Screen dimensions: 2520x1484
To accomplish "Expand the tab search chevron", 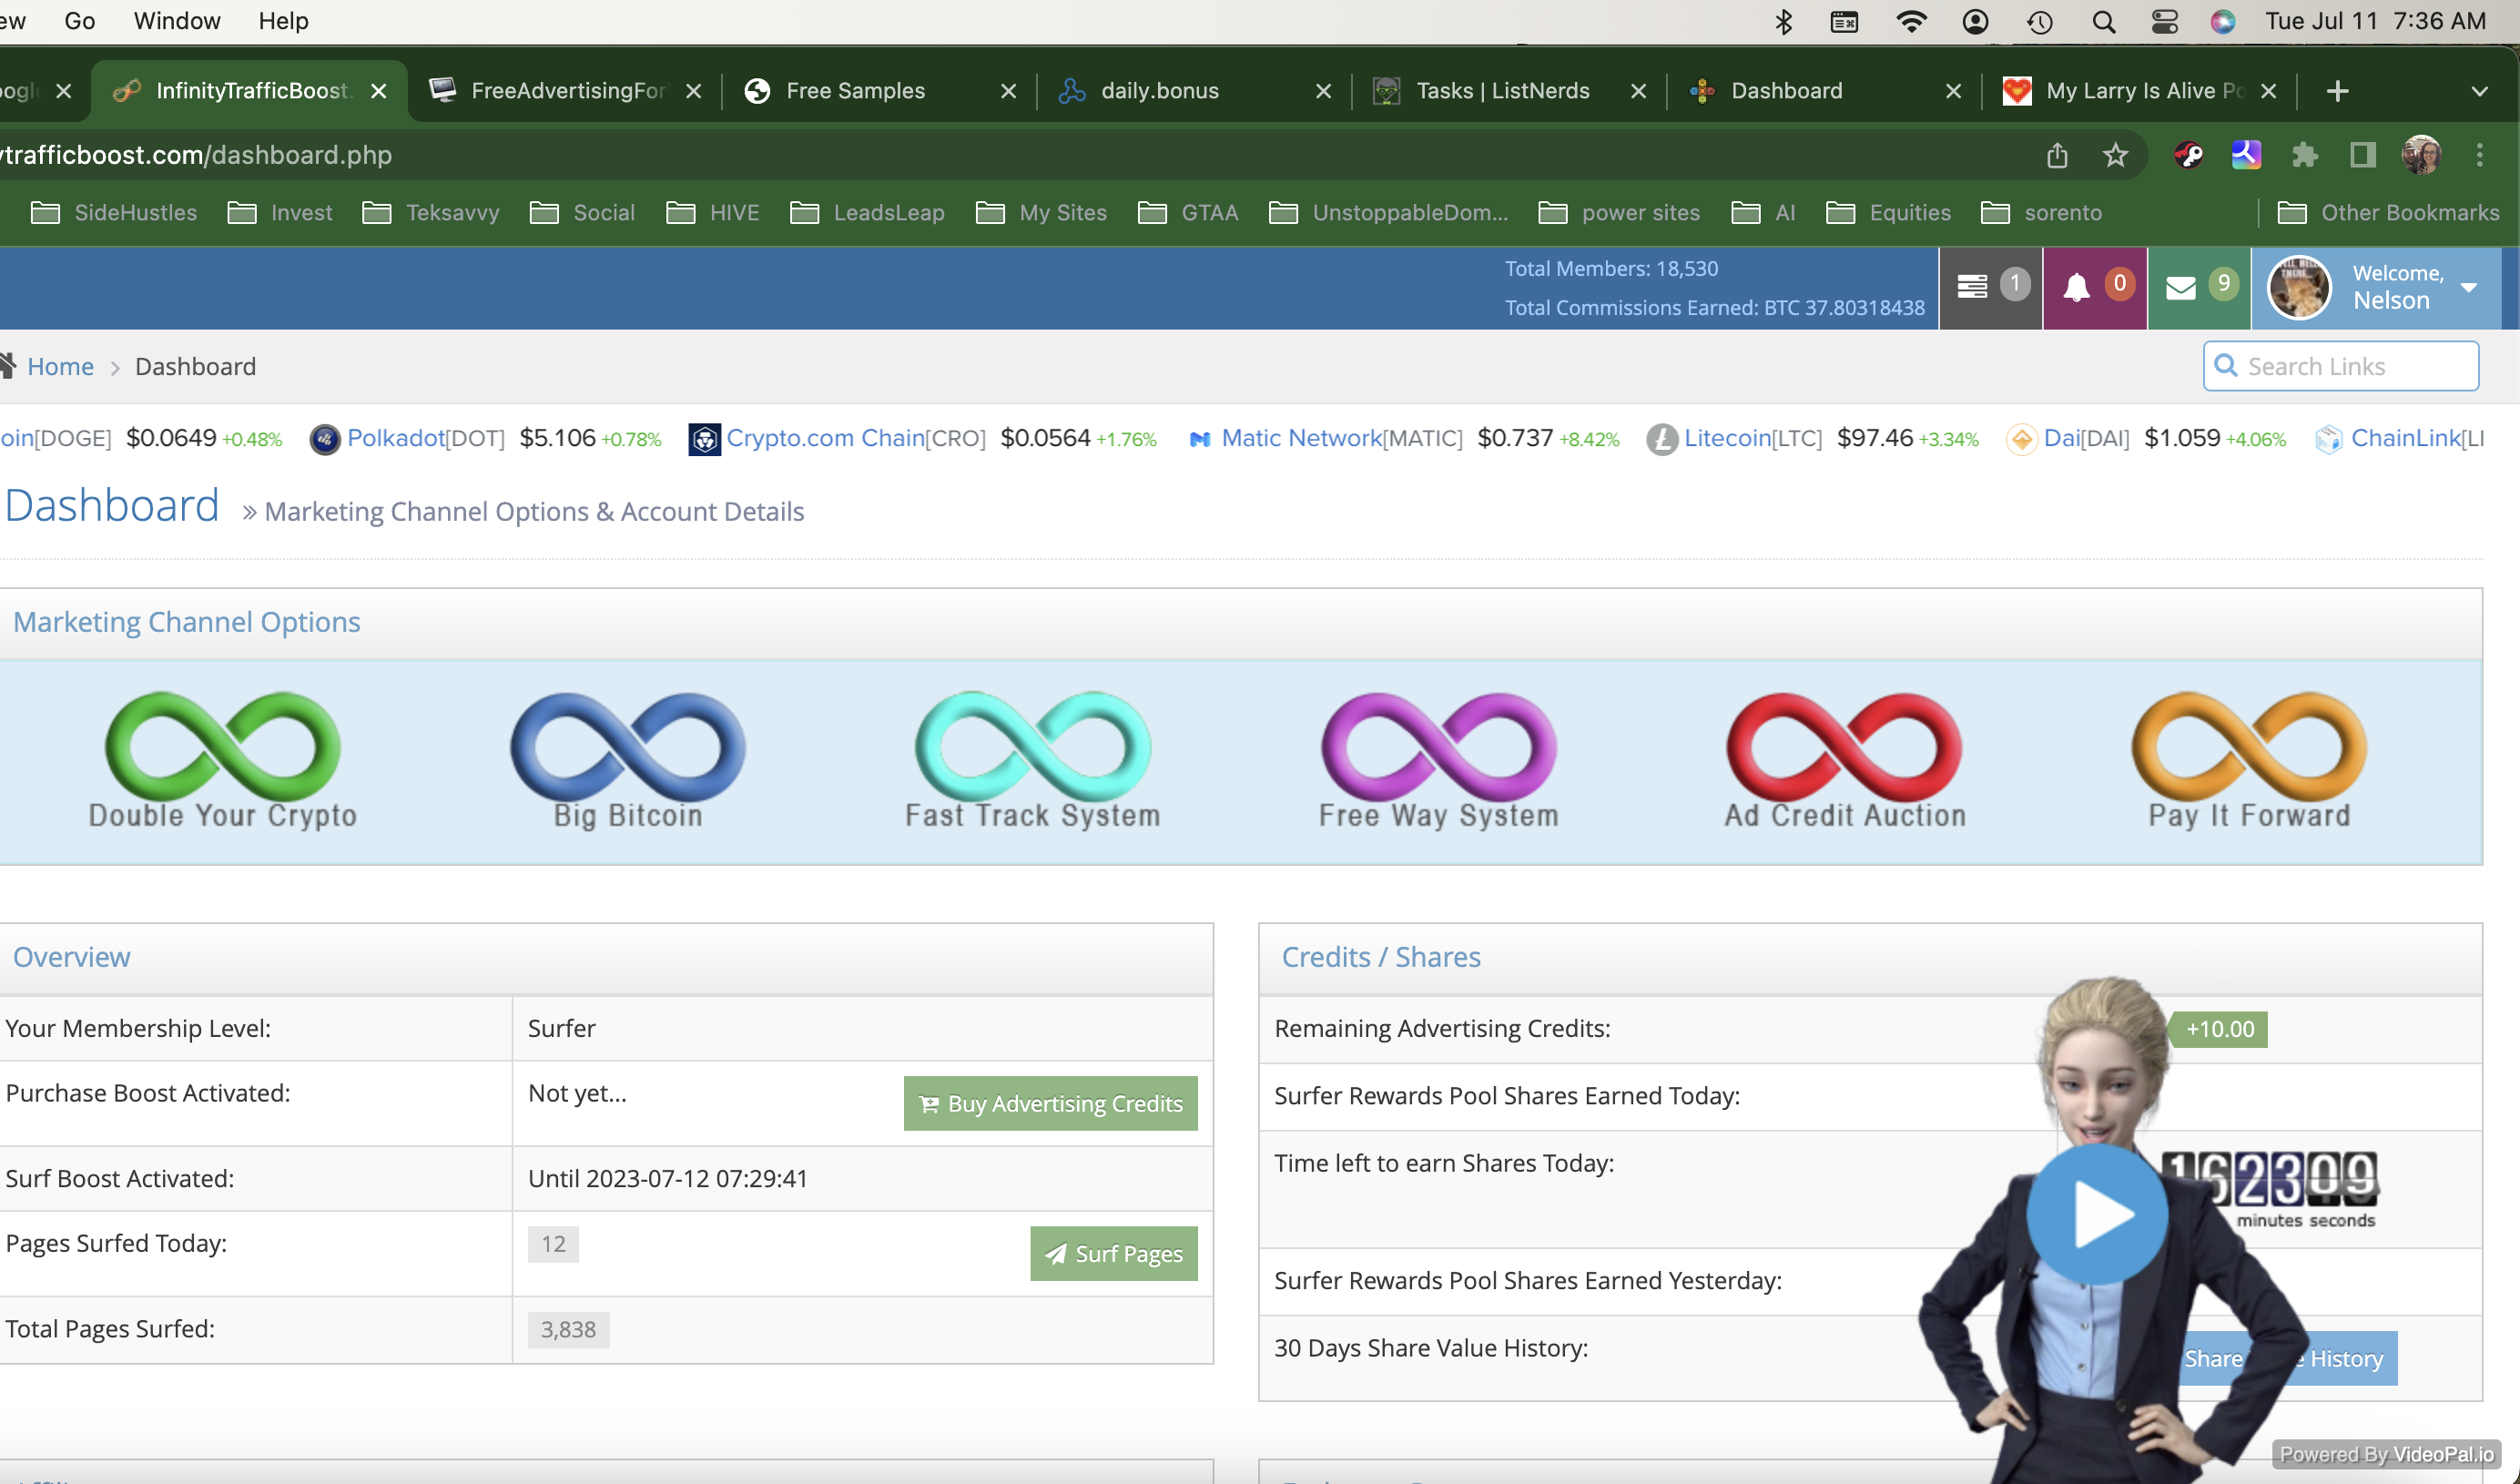I will coord(2479,91).
